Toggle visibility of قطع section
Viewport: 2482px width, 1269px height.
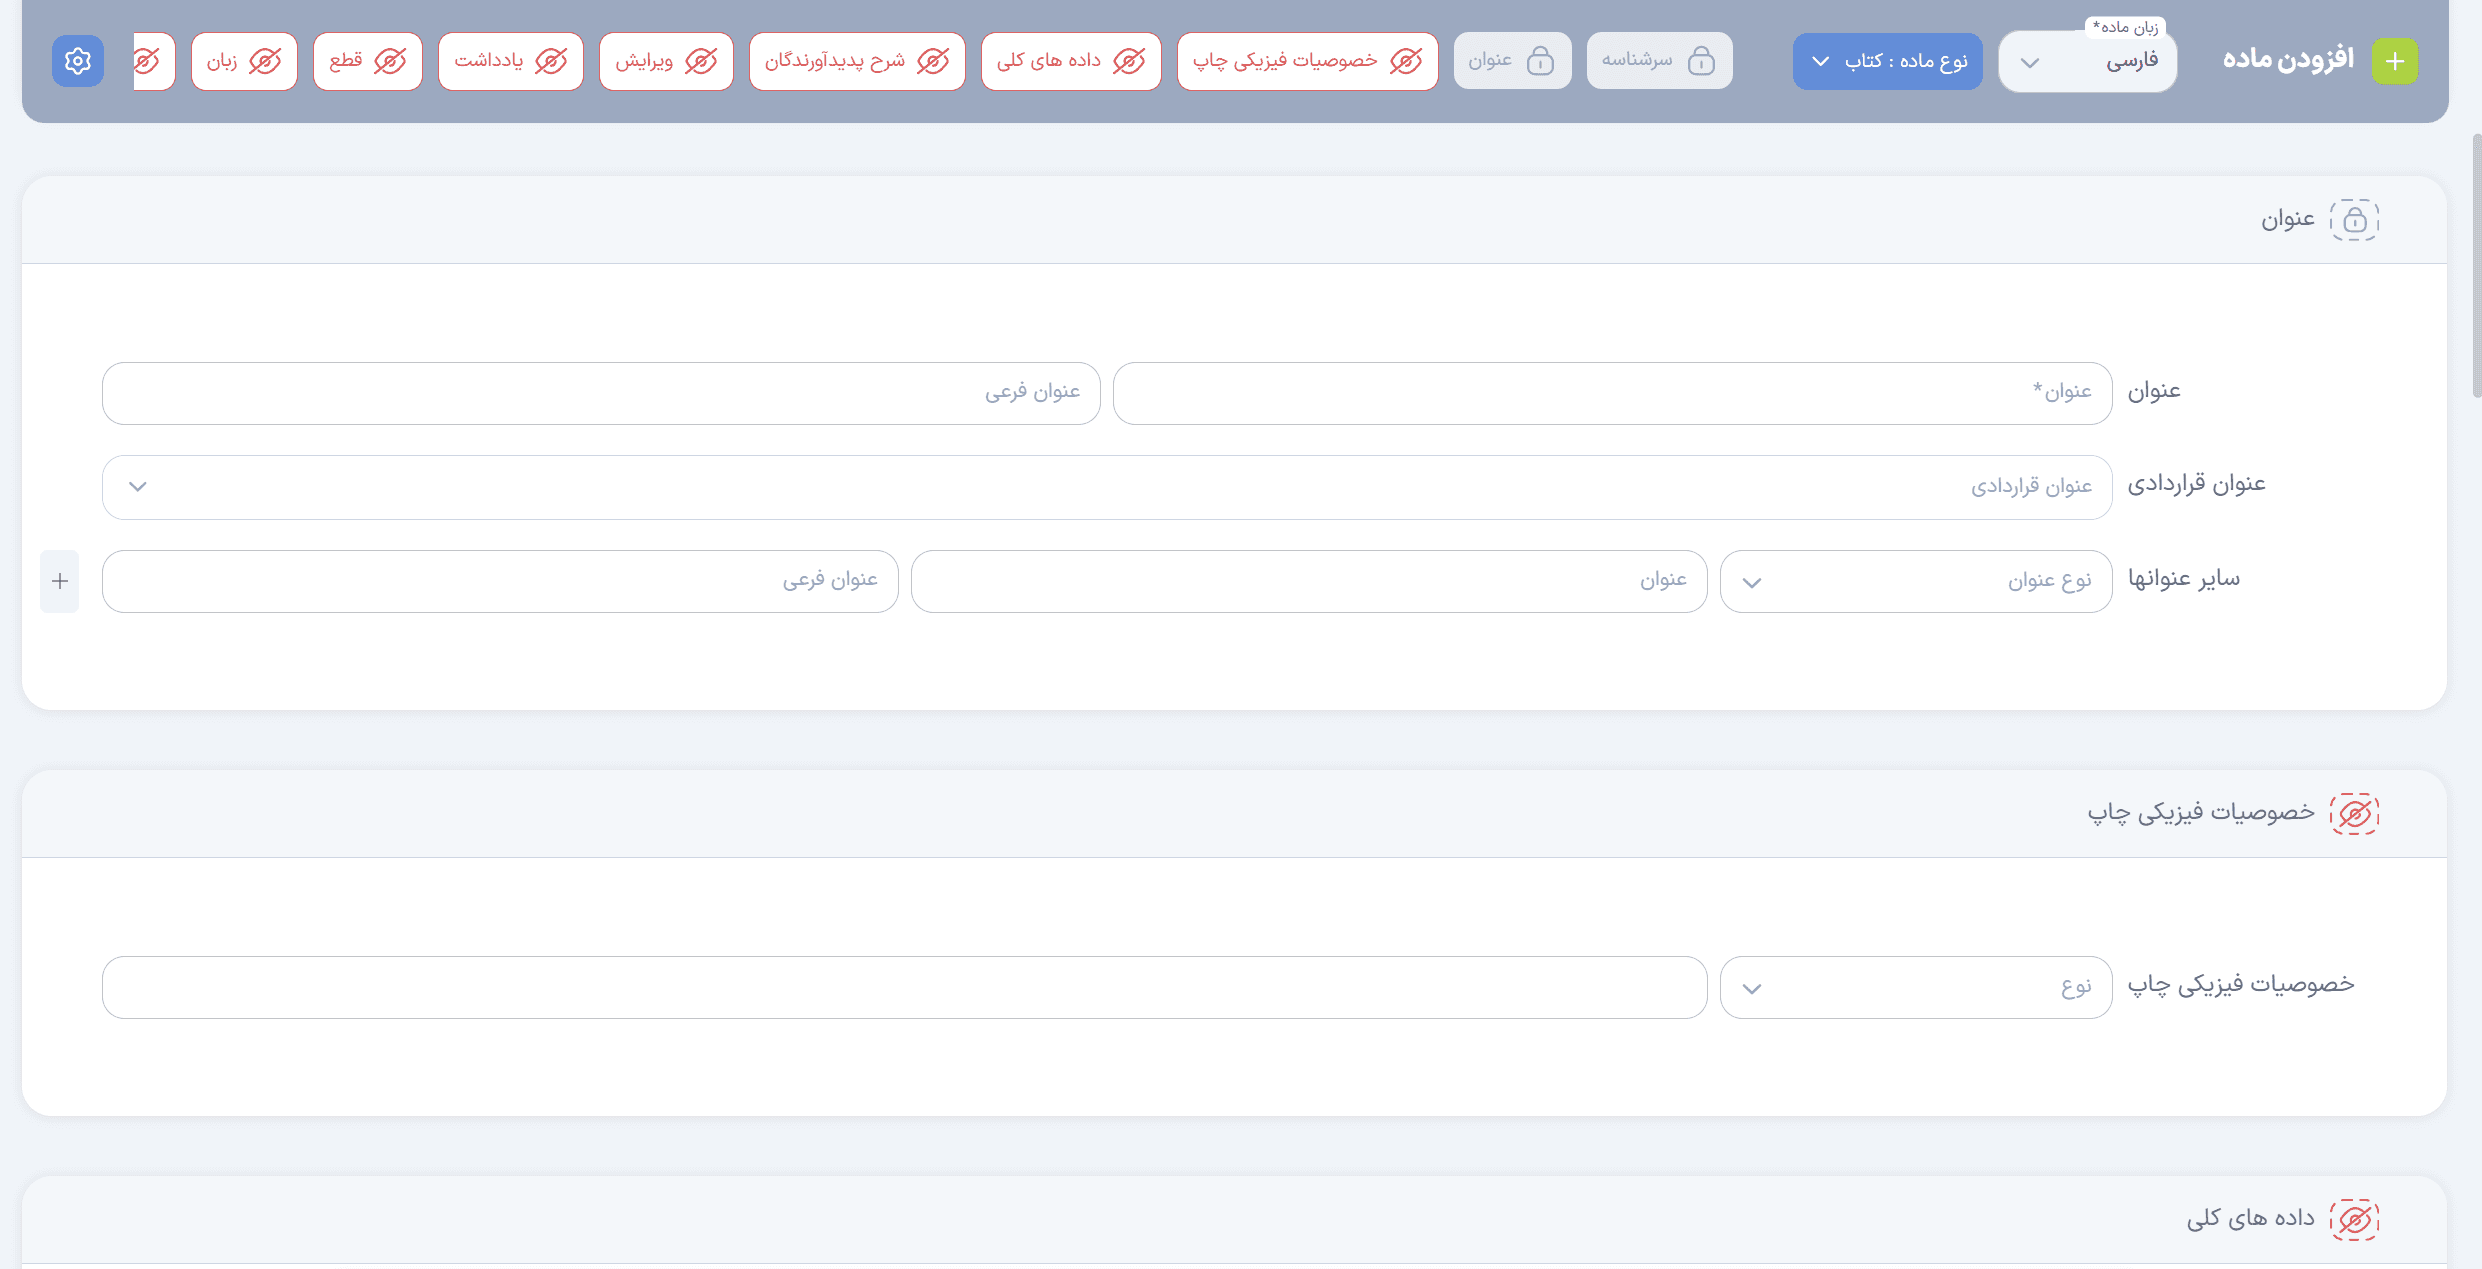pyautogui.click(x=388, y=60)
